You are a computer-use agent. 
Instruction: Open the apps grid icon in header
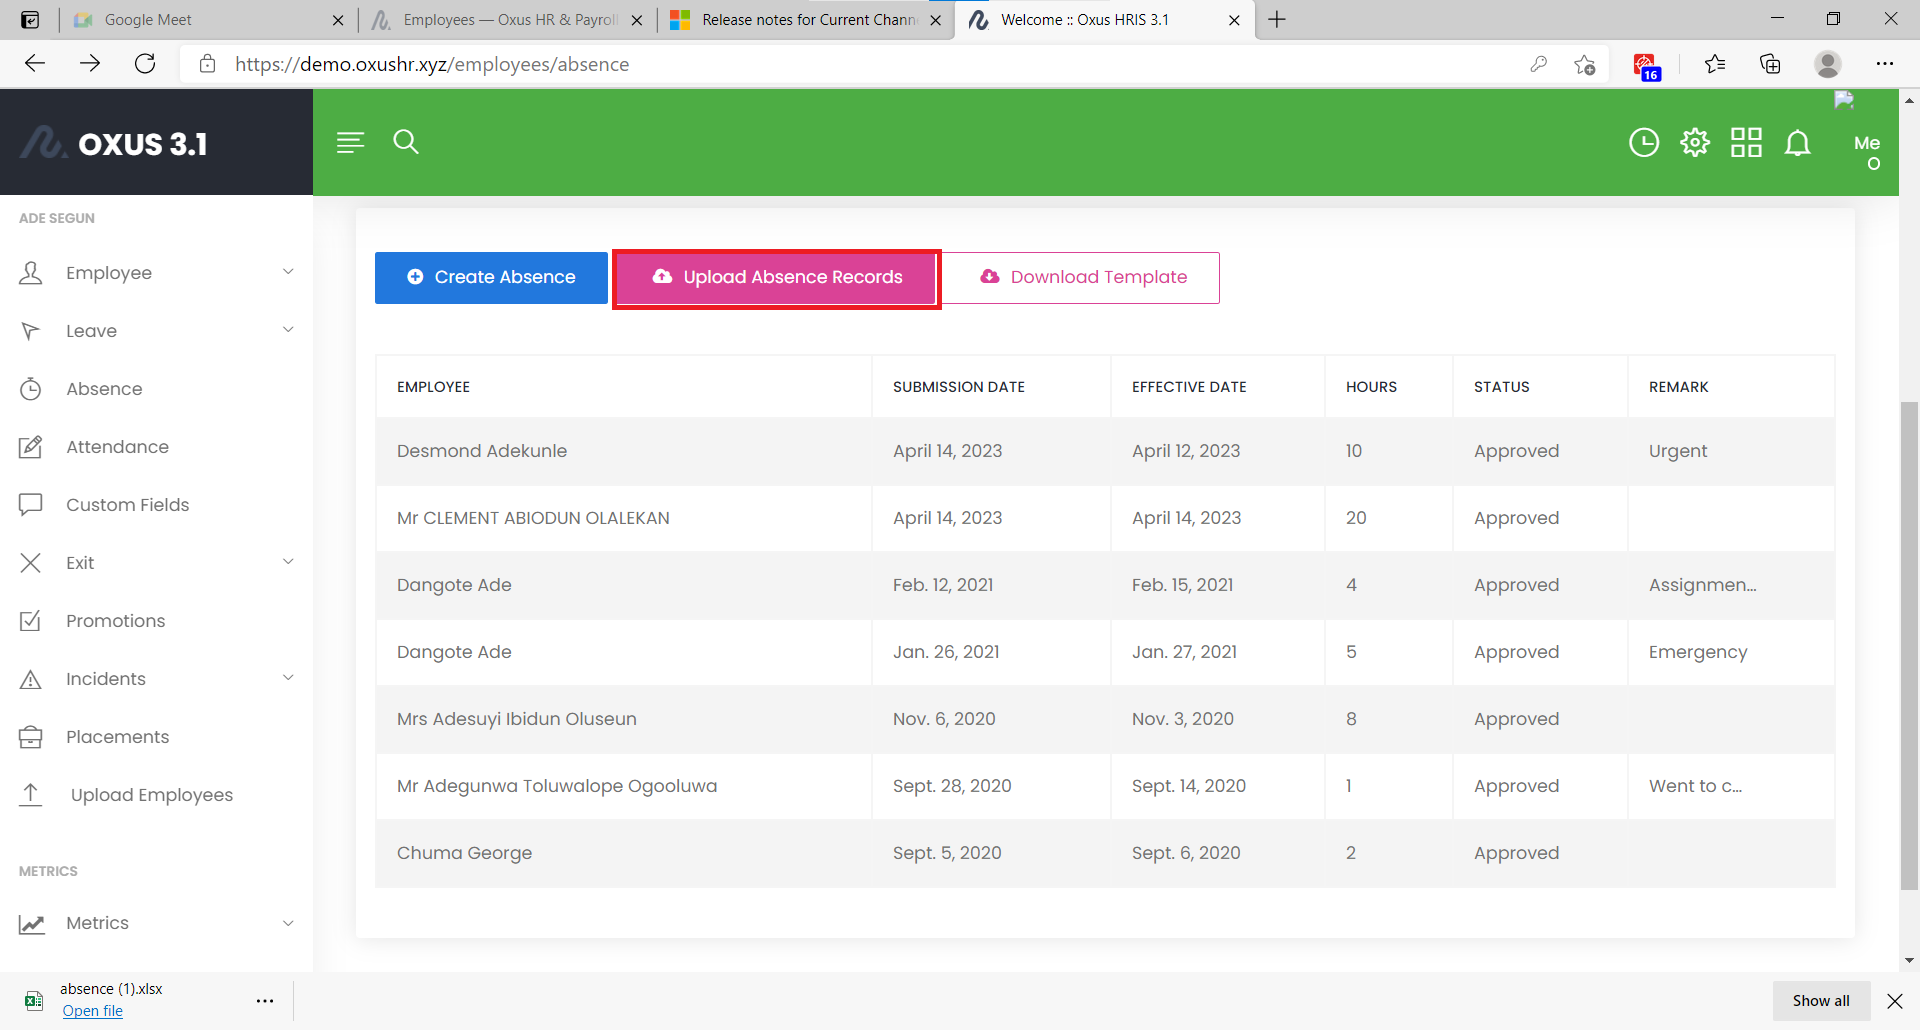[1746, 143]
